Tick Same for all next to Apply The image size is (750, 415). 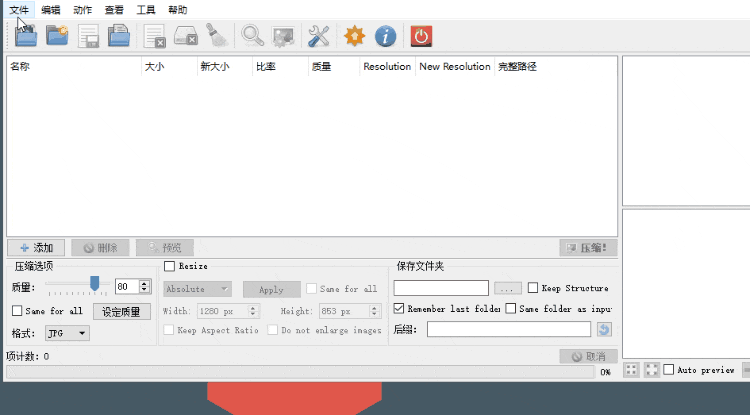(311, 289)
